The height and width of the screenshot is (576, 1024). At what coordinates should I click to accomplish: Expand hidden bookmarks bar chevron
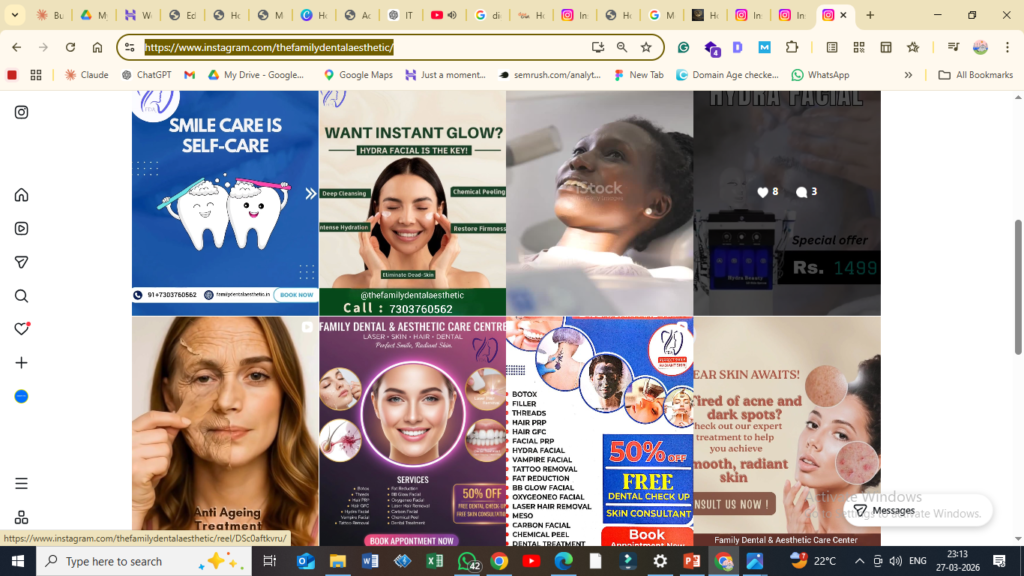click(908, 75)
